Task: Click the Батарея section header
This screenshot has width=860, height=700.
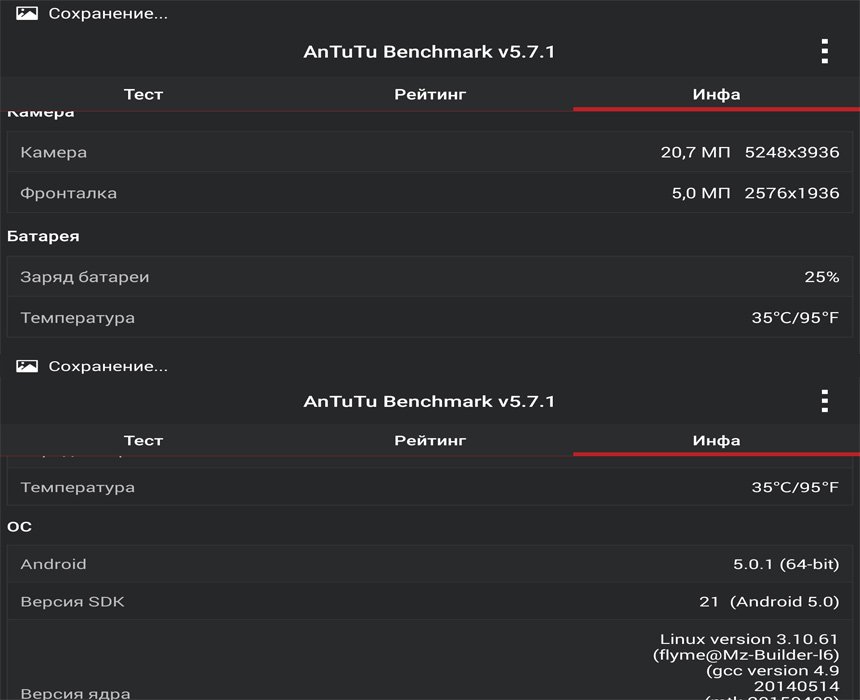Action: [x=43, y=237]
